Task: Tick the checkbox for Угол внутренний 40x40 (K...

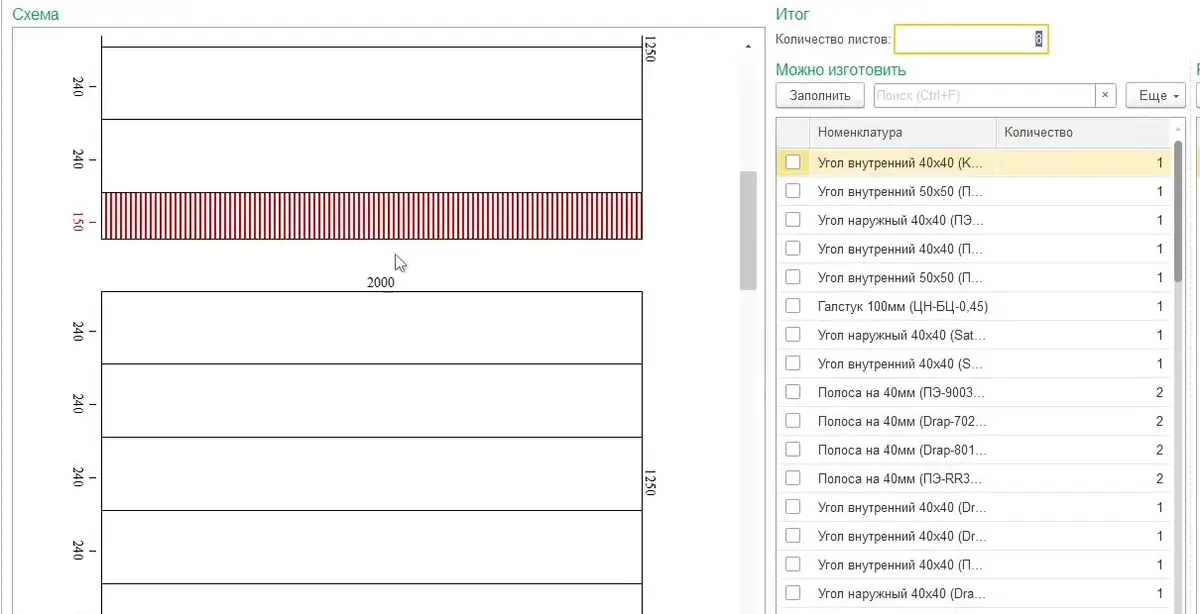Action: click(793, 162)
